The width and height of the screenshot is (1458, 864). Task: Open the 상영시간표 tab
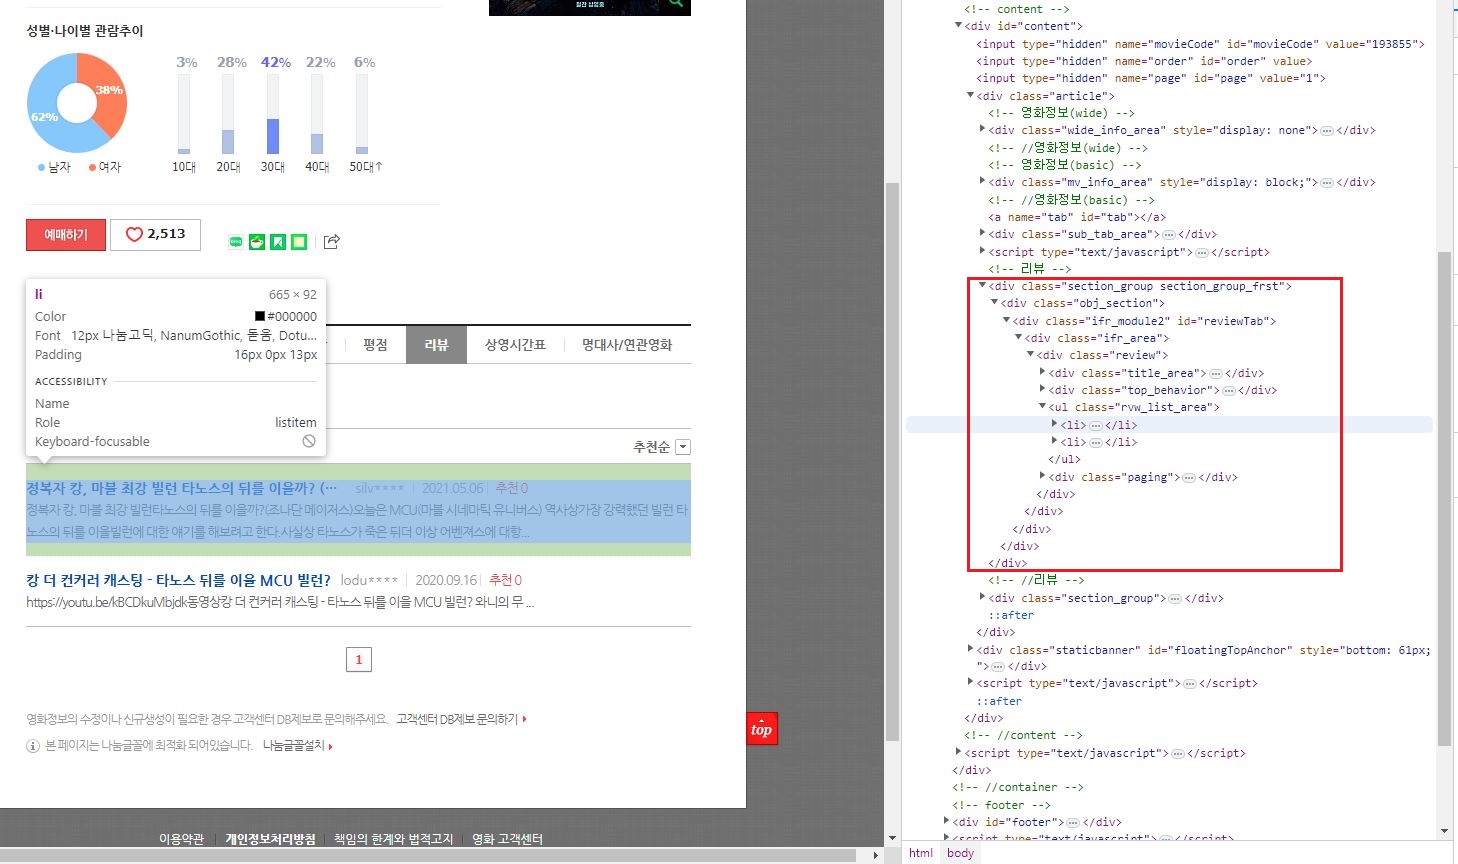tap(515, 344)
